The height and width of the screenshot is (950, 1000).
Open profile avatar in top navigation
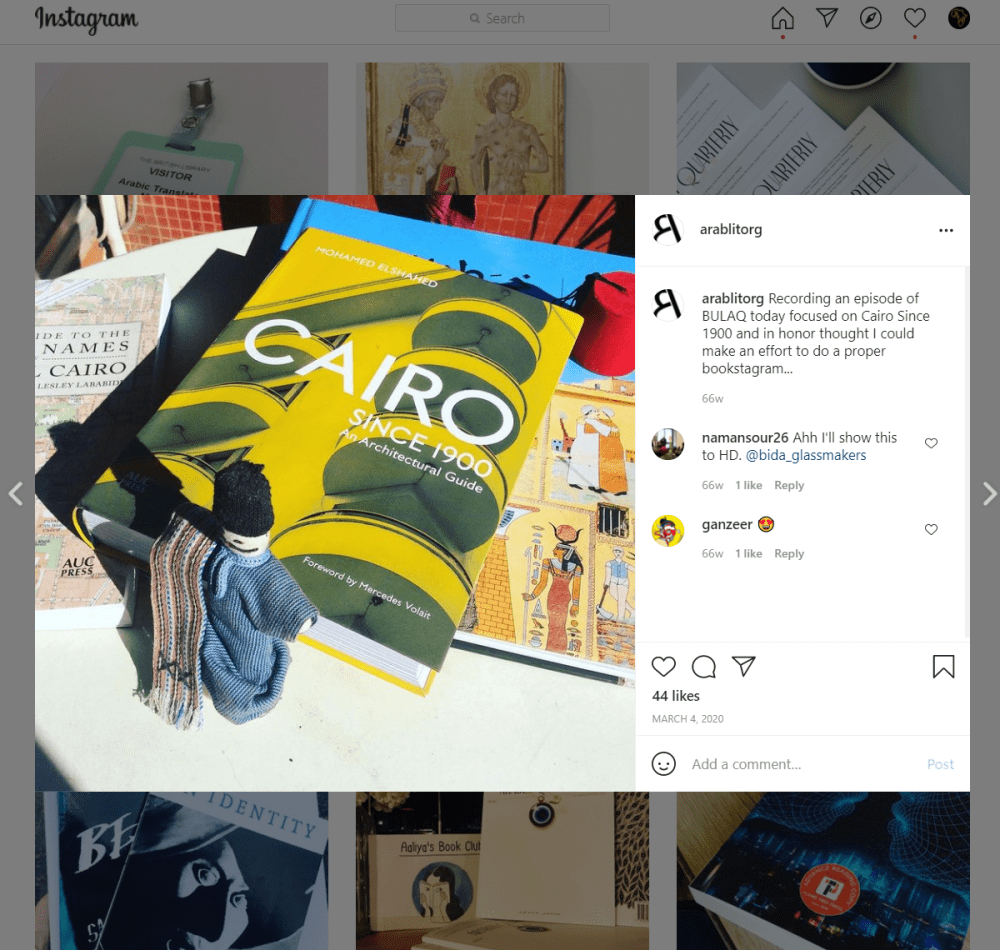tap(959, 18)
